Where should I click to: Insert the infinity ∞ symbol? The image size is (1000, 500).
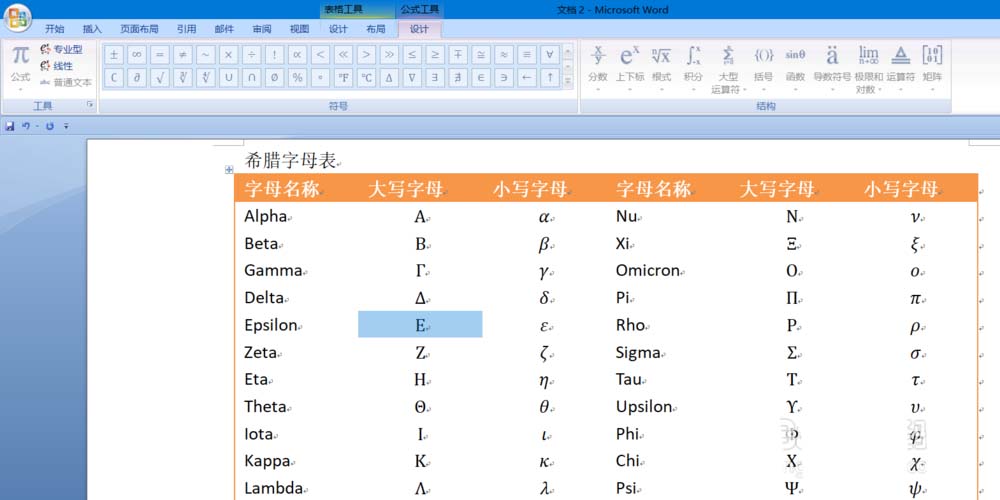[x=136, y=55]
